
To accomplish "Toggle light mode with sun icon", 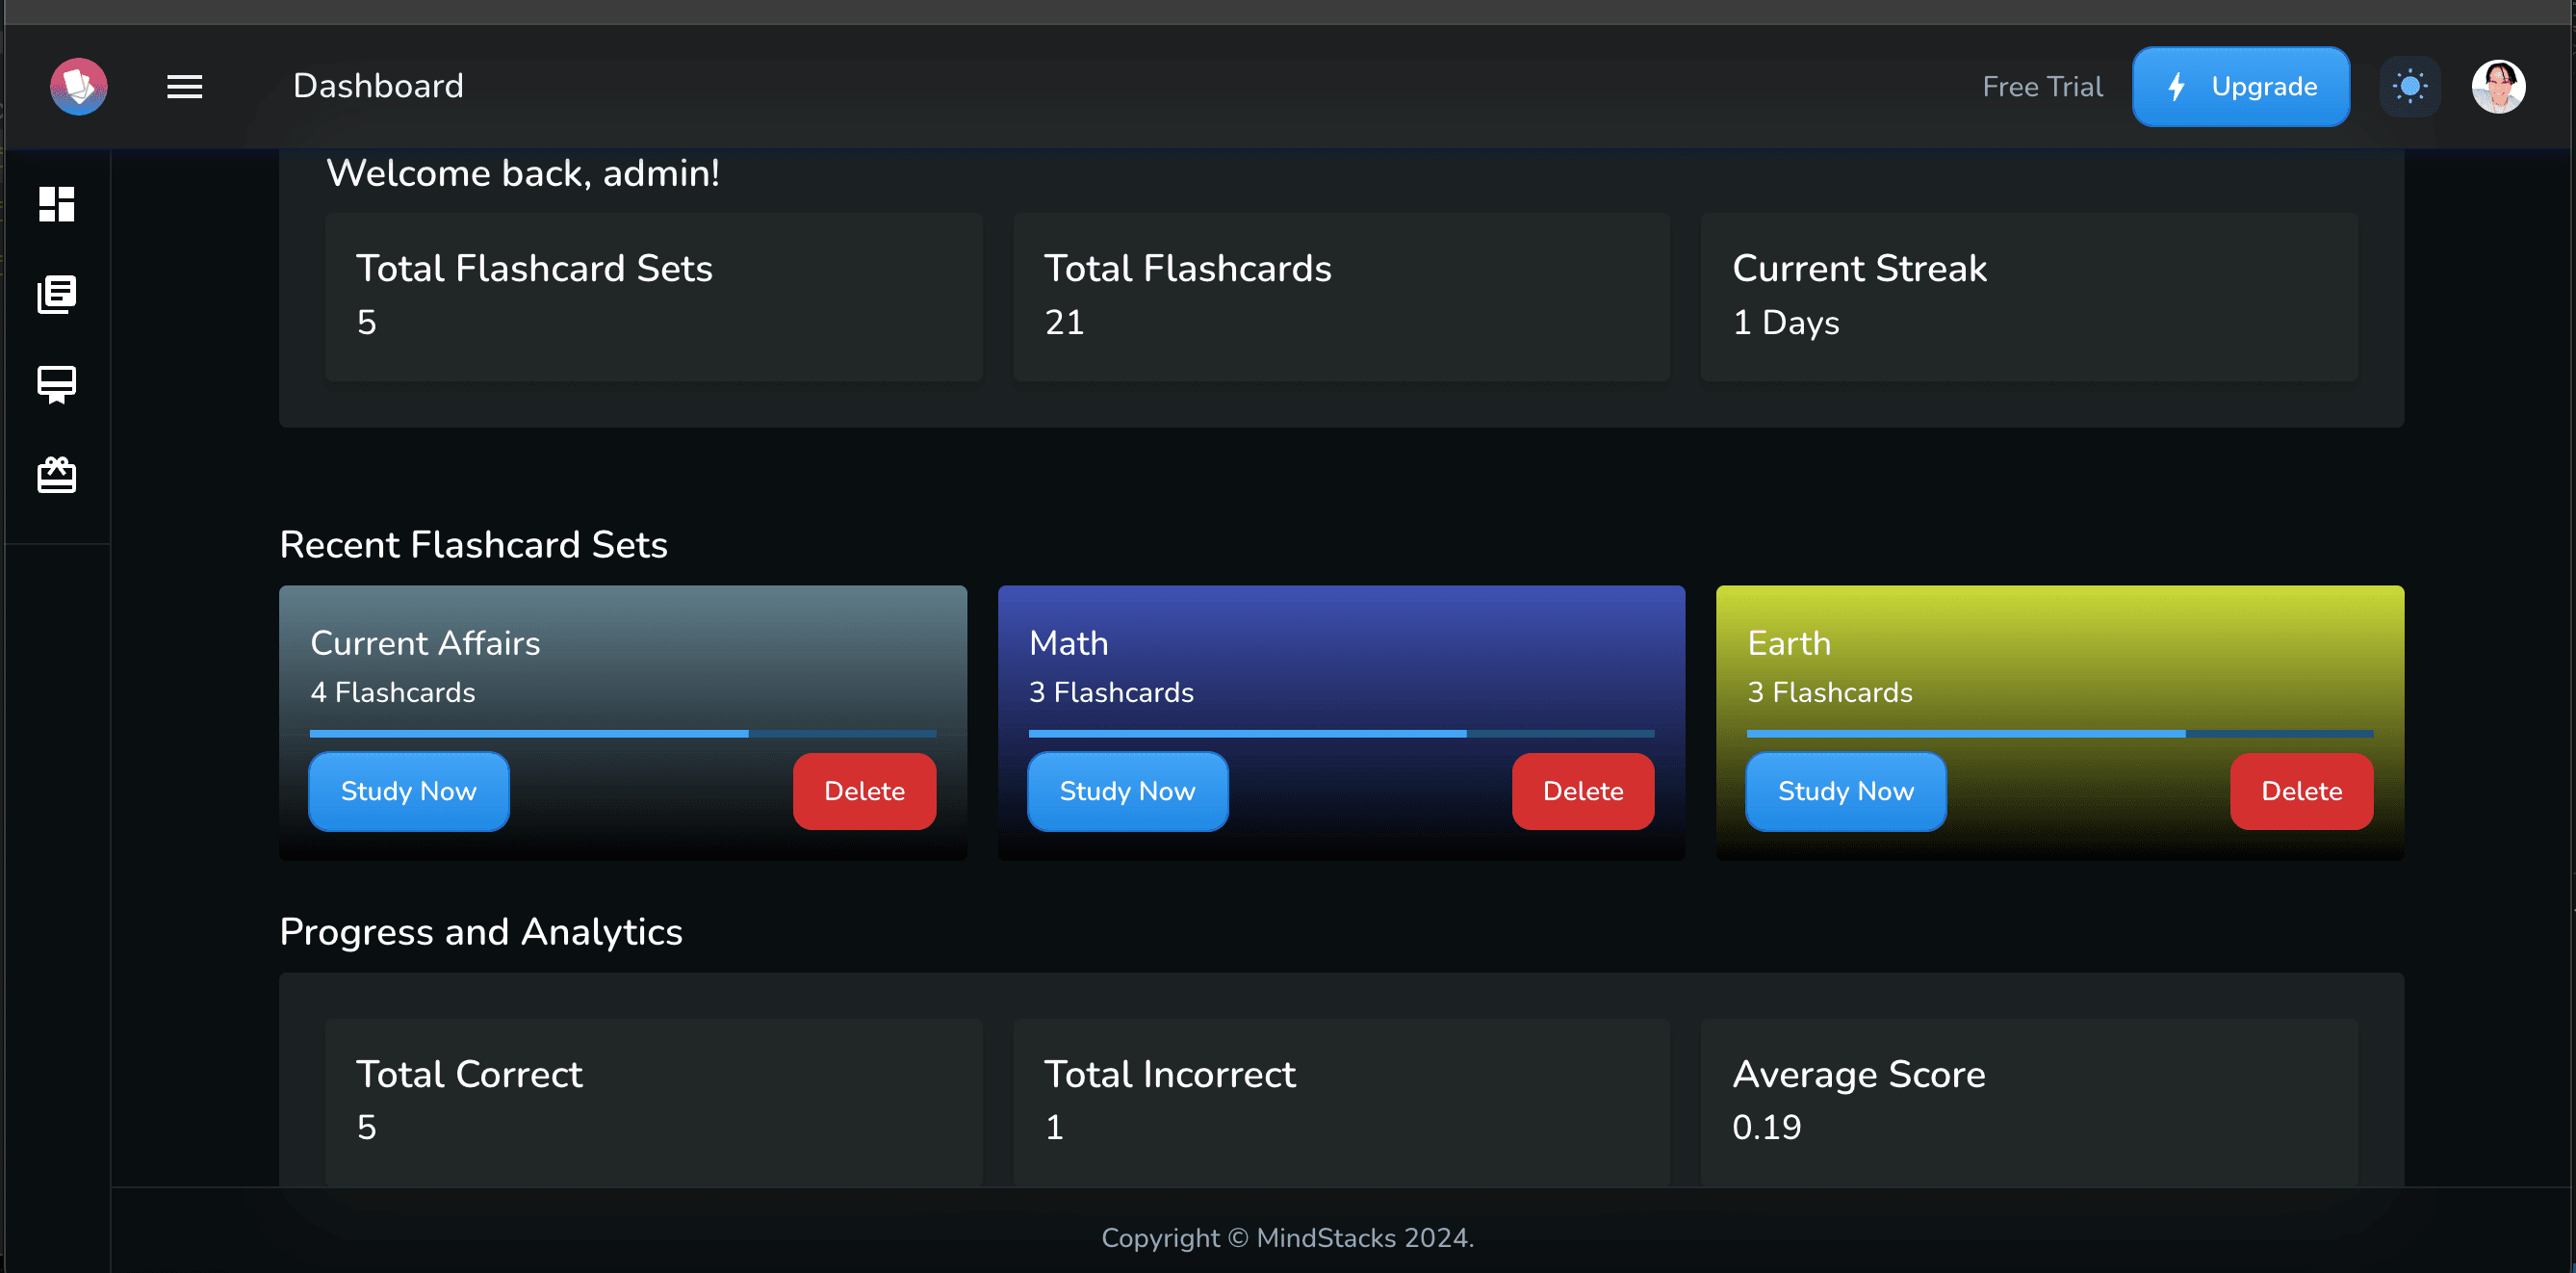I will click(2409, 87).
